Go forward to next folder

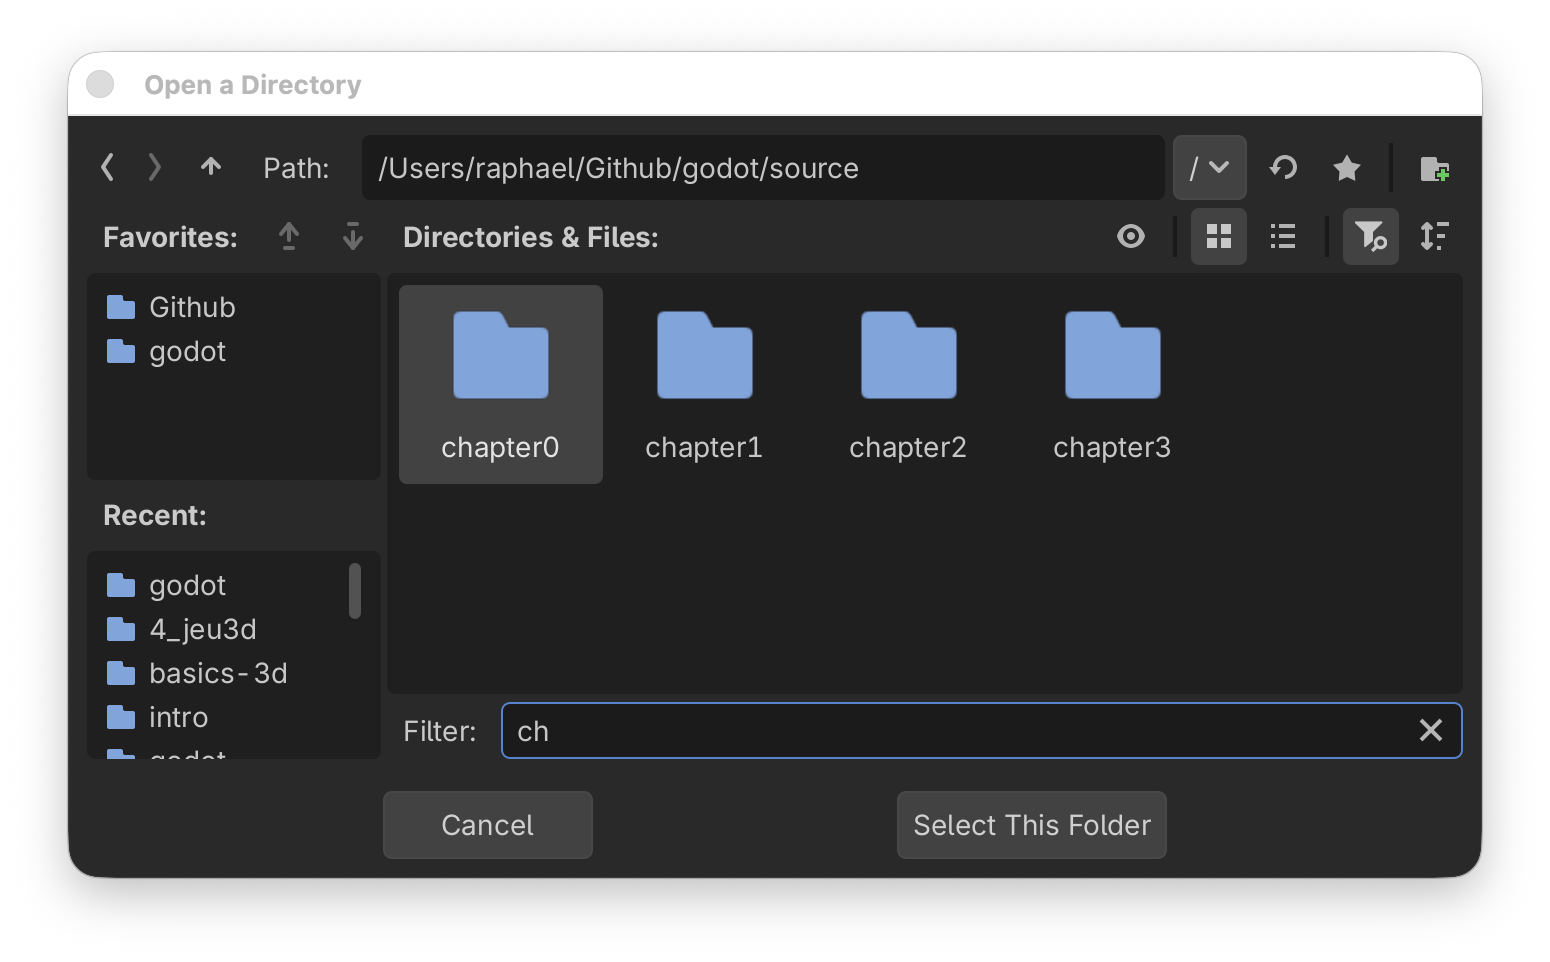(155, 168)
